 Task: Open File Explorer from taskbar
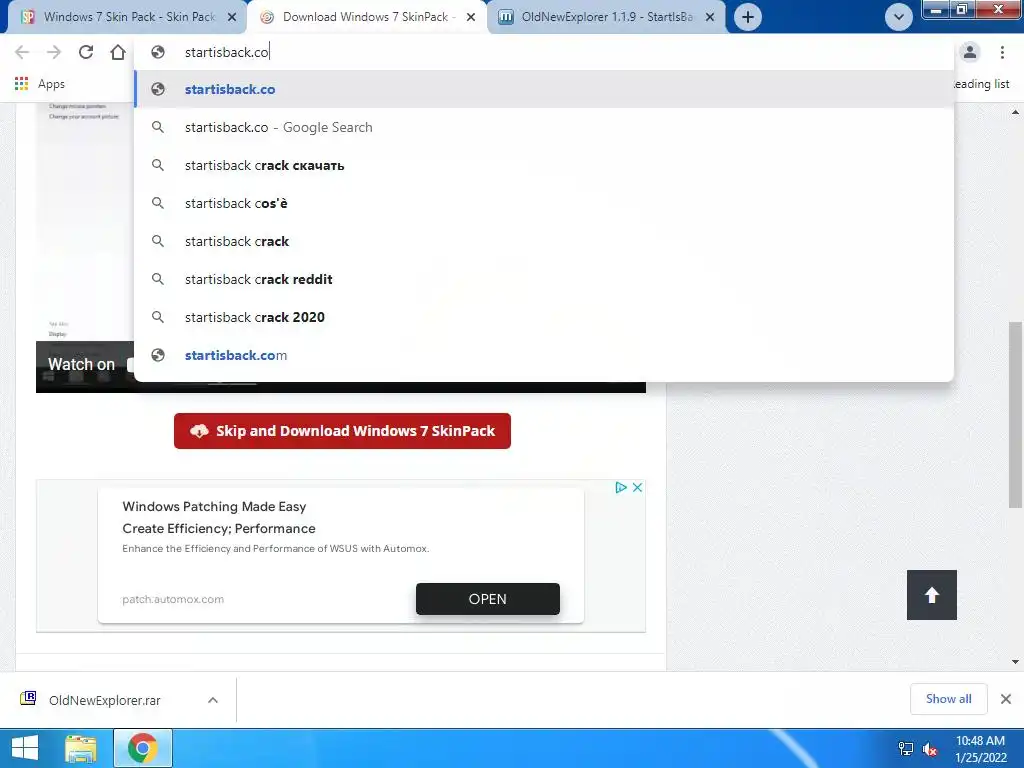point(81,748)
